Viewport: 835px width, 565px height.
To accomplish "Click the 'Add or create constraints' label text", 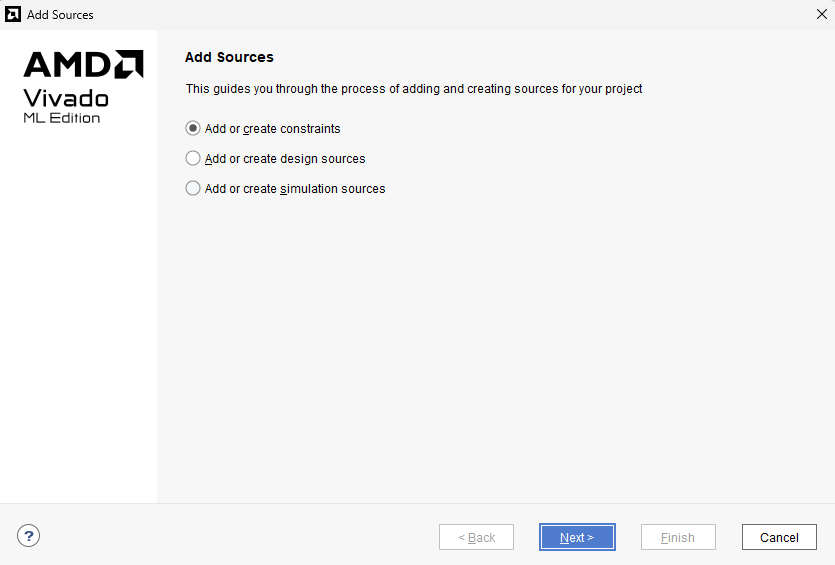I will point(272,129).
